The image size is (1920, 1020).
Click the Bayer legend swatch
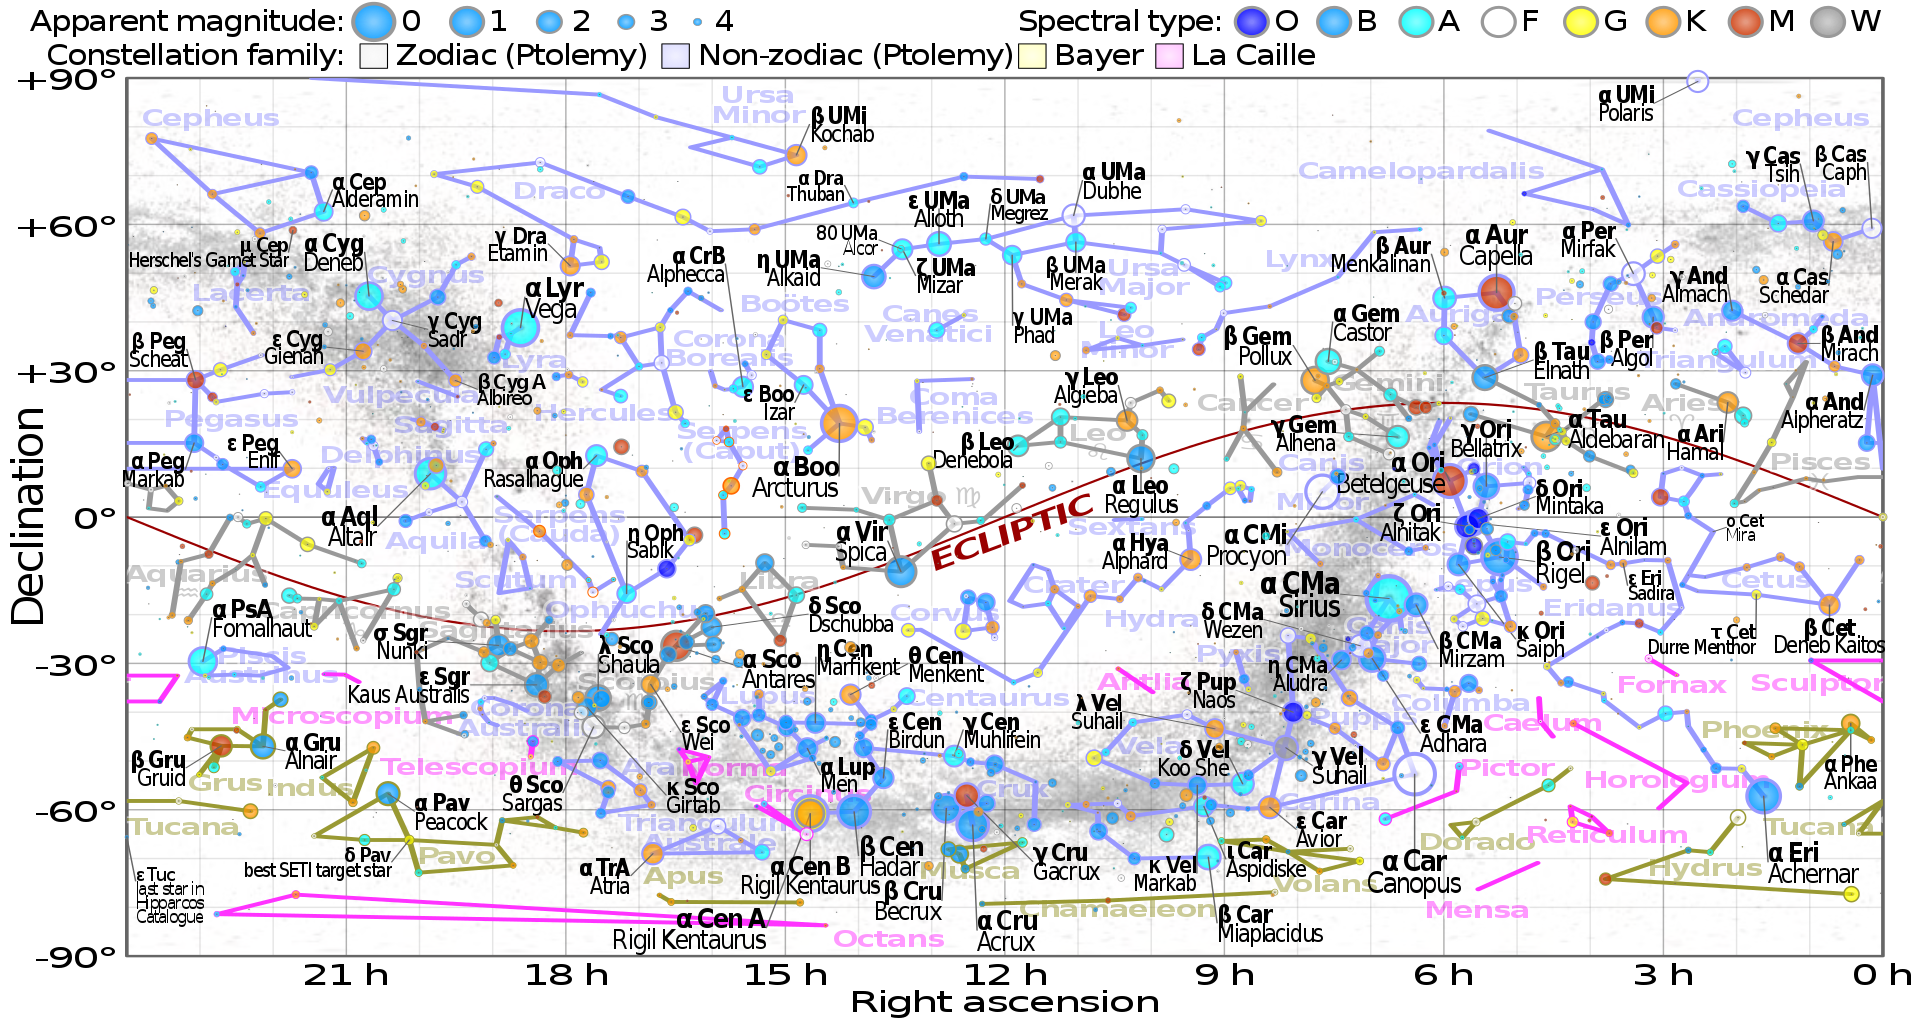[x=1032, y=56]
